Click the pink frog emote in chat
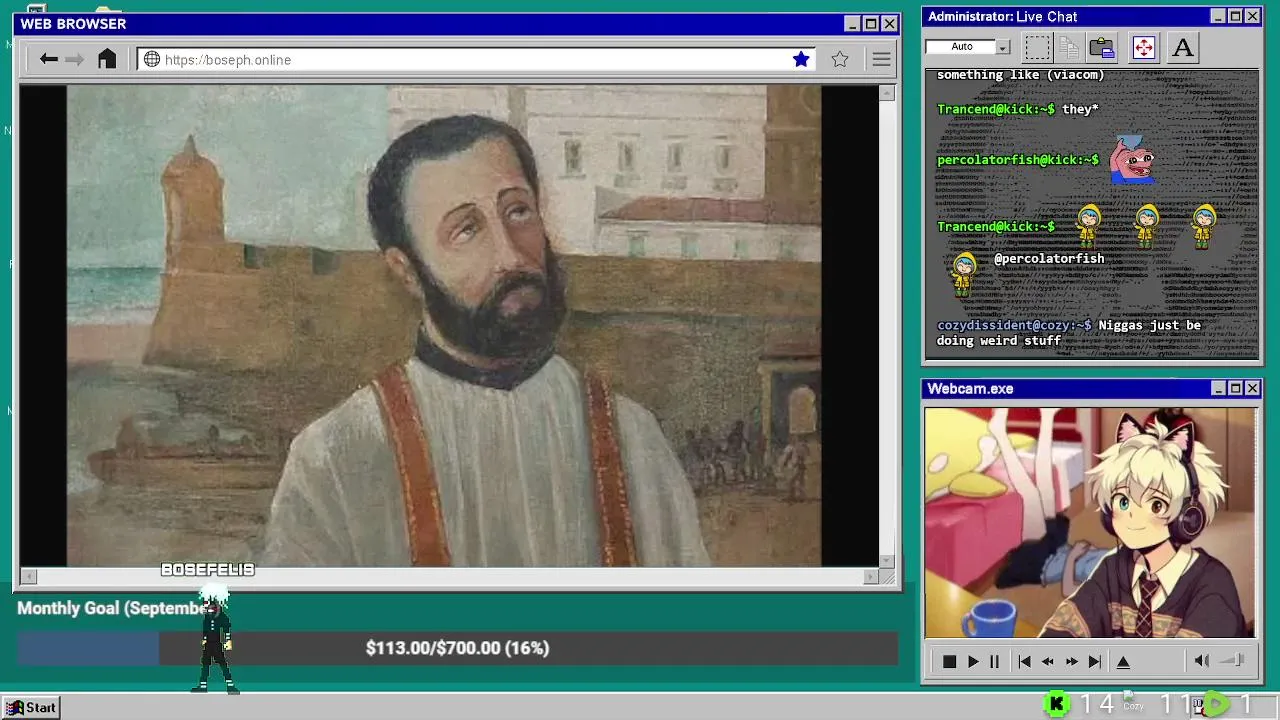Image resolution: width=1280 pixels, height=720 pixels. point(1133,160)
